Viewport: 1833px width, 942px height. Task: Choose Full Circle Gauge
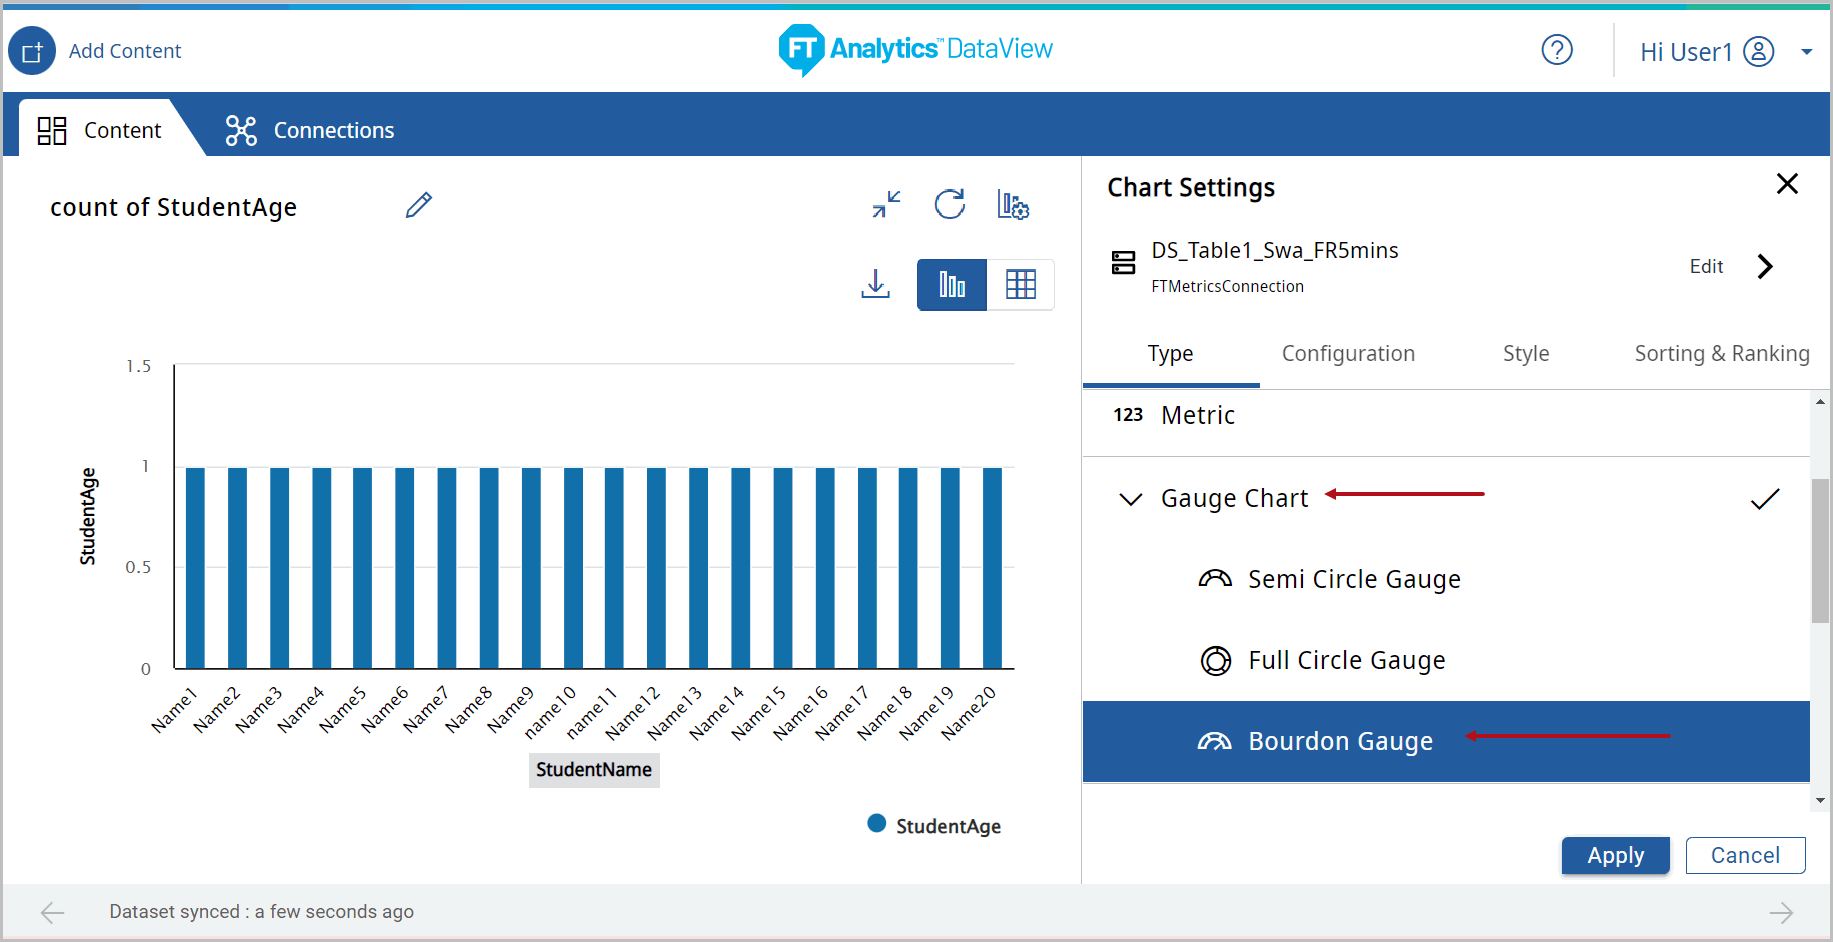pos(1446,661)
